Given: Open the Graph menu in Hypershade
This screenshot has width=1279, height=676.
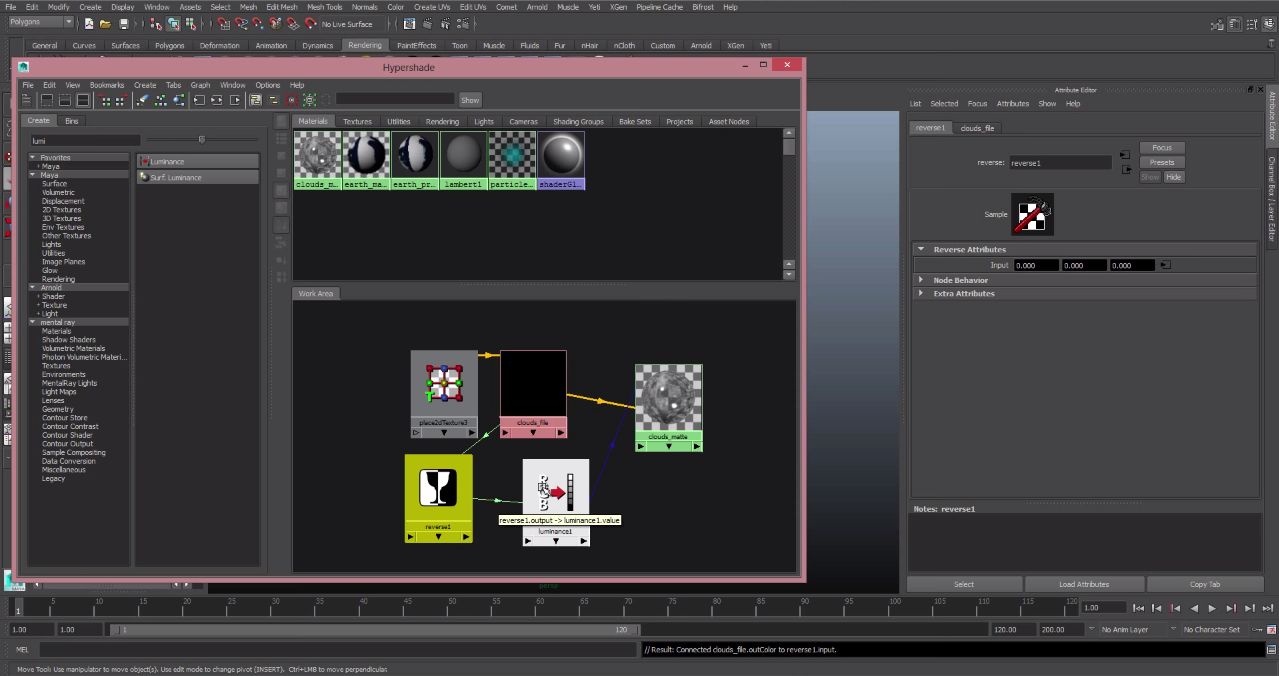Looking at the screenshot, I should pyautogui.click(x=200, y=85).
